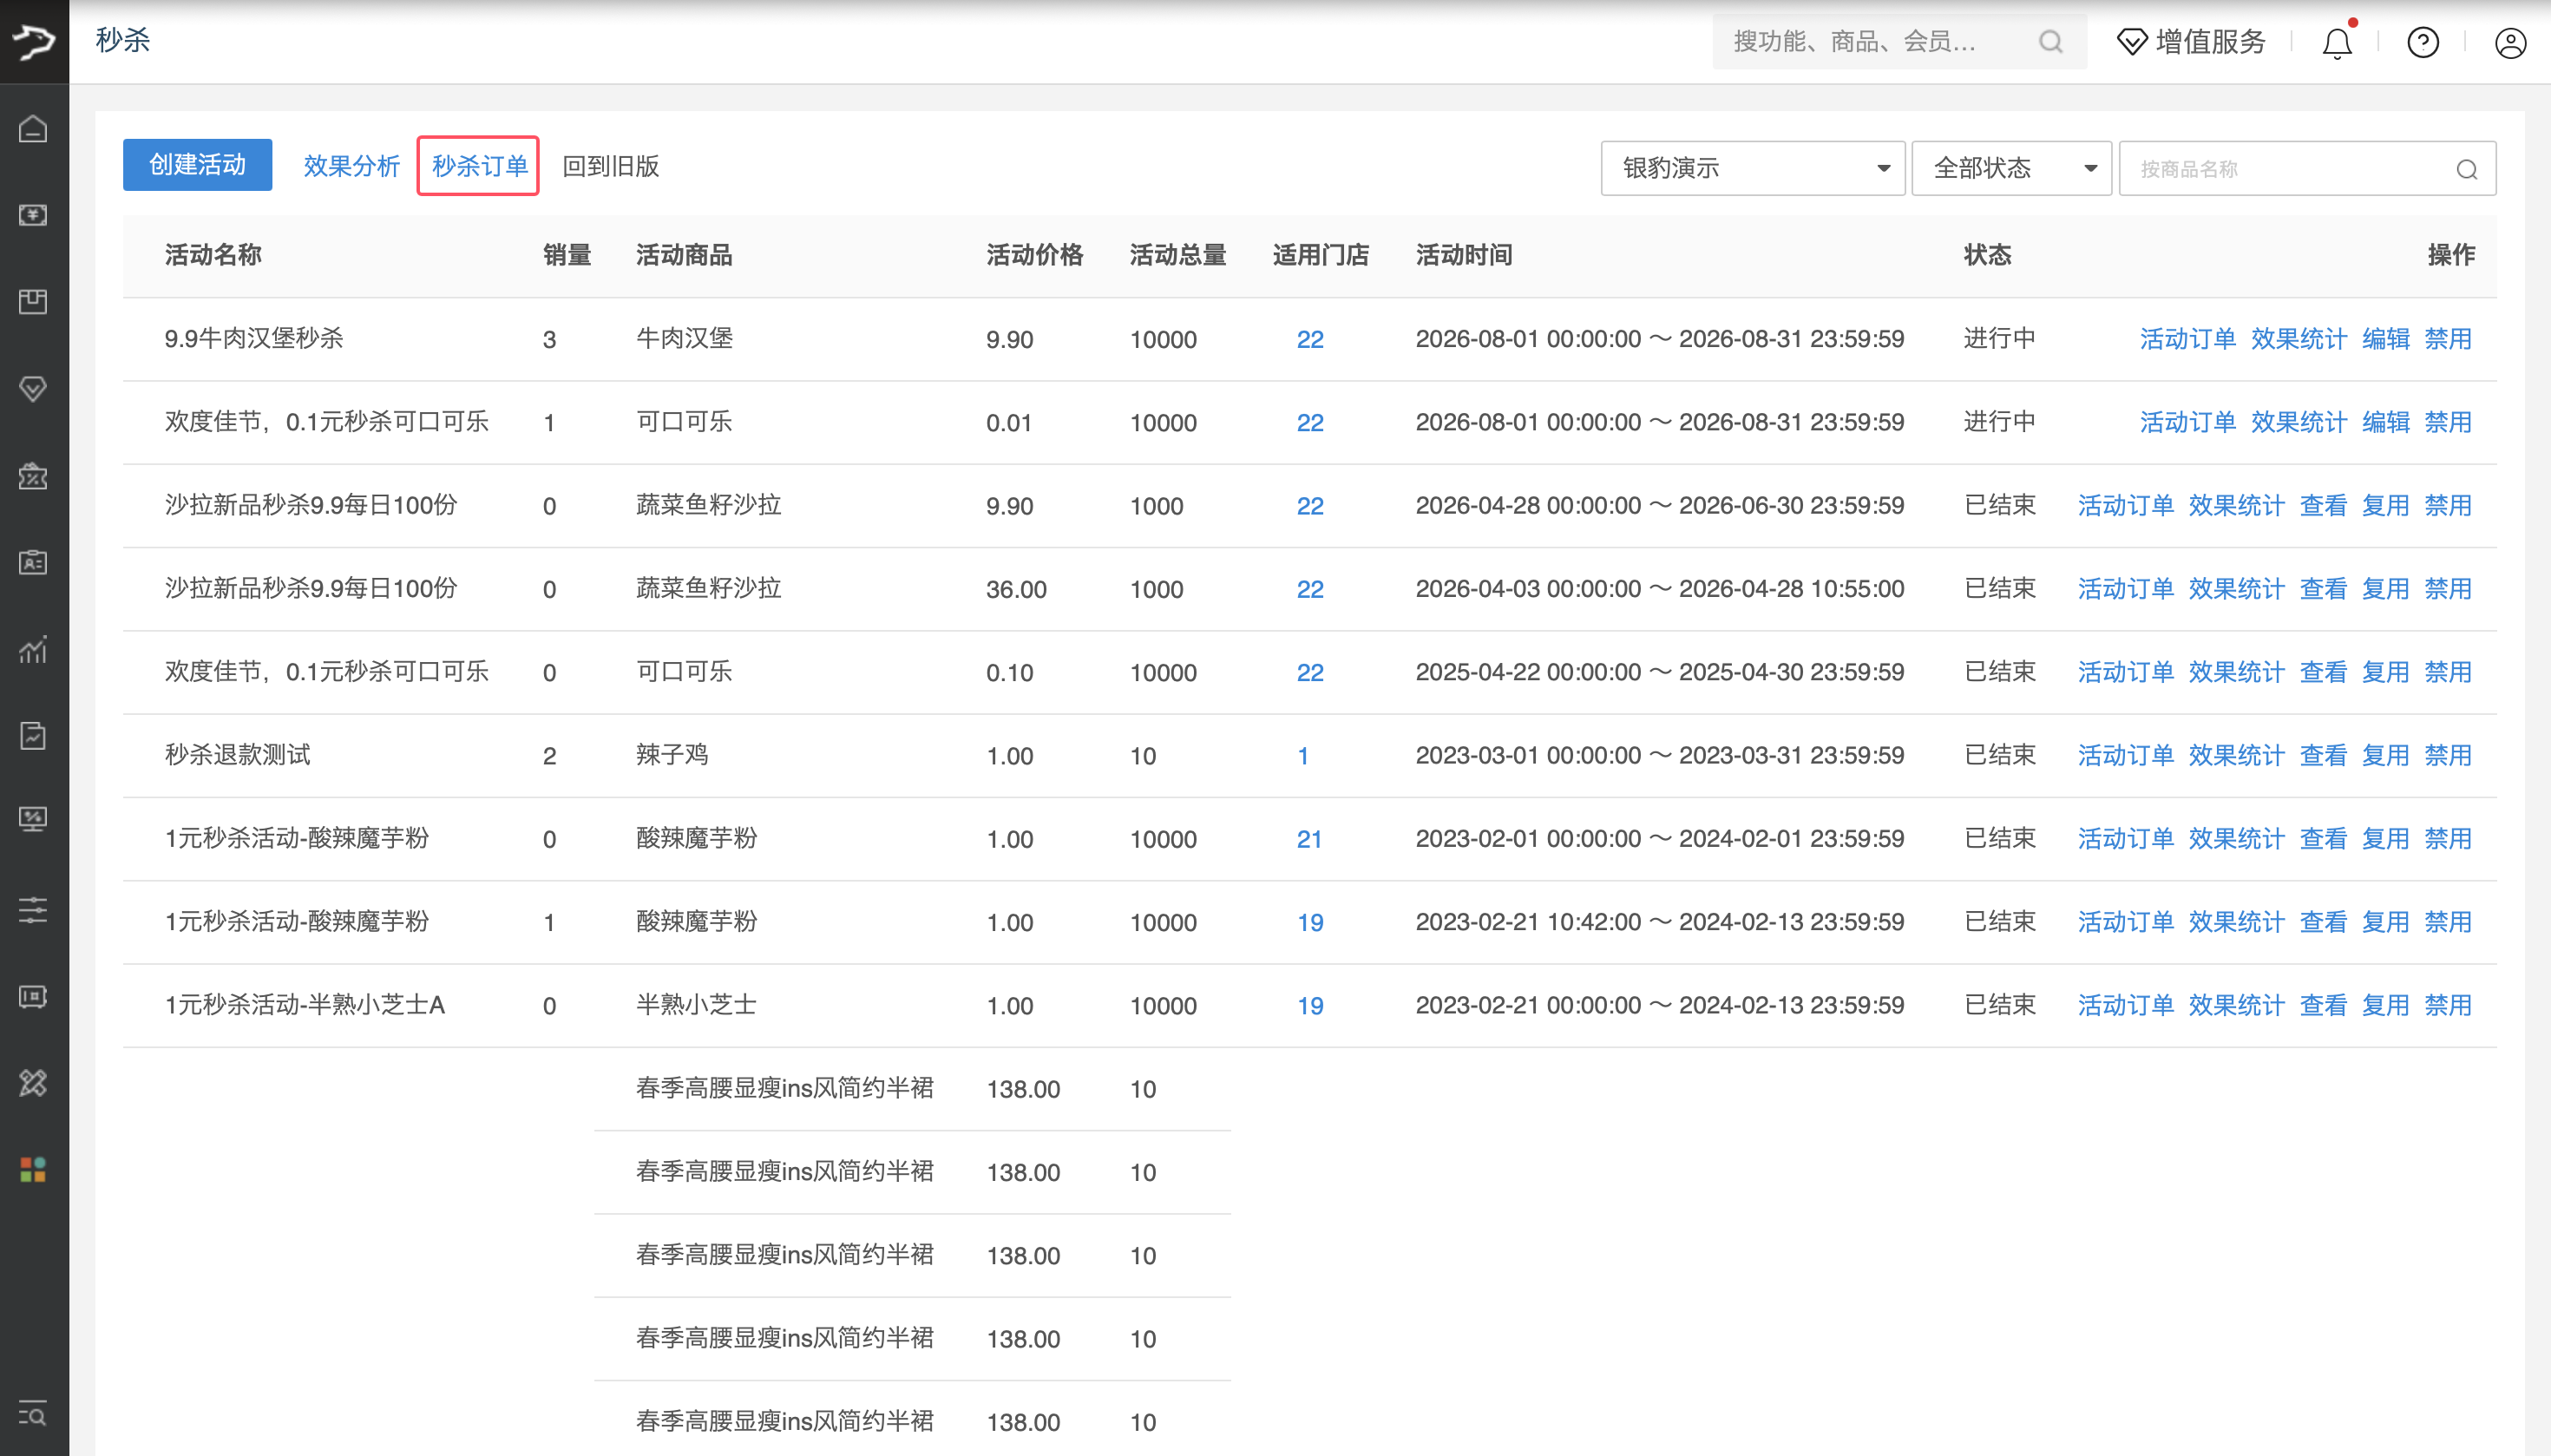The height and width of the screenshot is (1456, 2551).
Task: Click 复用 for the 36.00 蔬菜鱼籽沙拉 row
Action: click(x=2385, y=589)
